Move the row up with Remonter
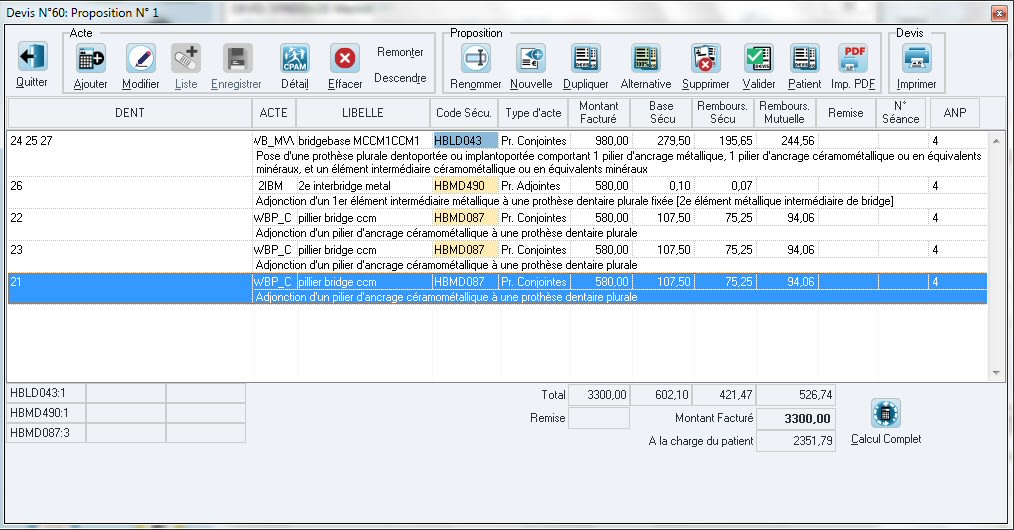 pyautogui.click(x=400, y=52)
